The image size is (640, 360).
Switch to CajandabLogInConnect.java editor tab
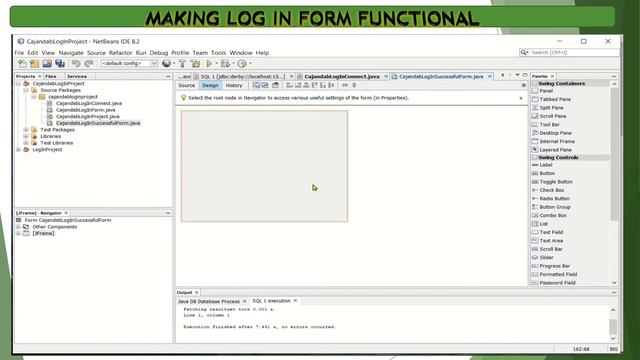point(341,76)
